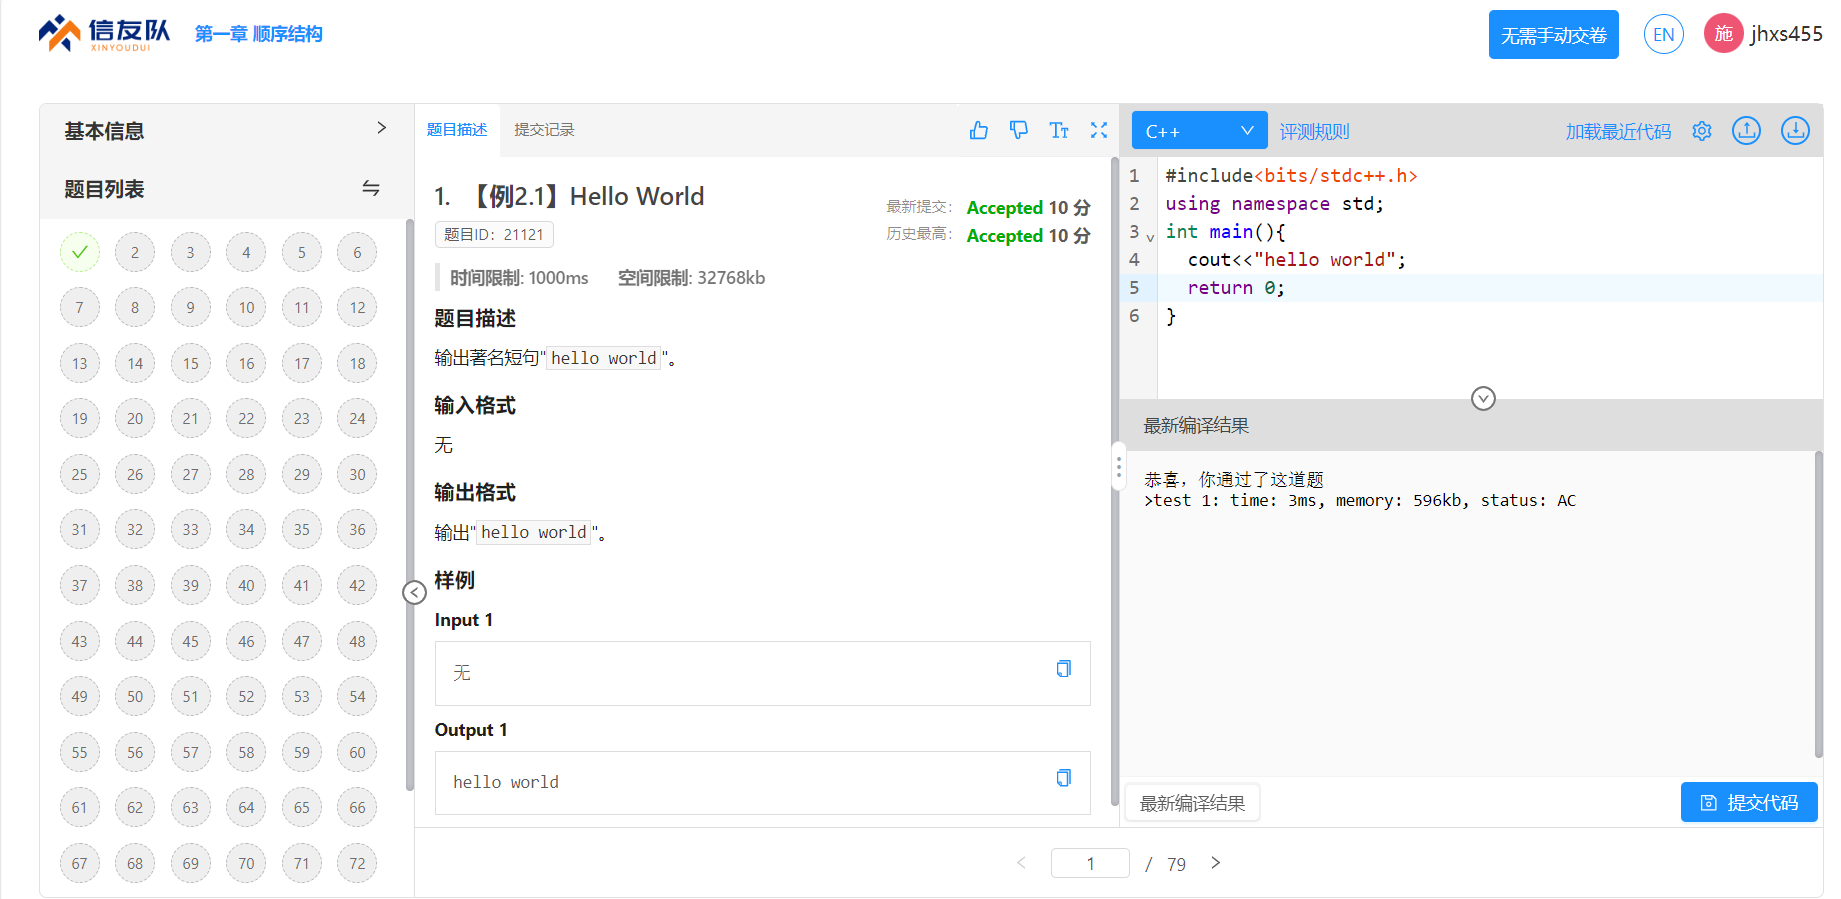Screen dimensions: 1841x899
Task: Switch to 题目描述 tab
Action: tap(457, 130)
